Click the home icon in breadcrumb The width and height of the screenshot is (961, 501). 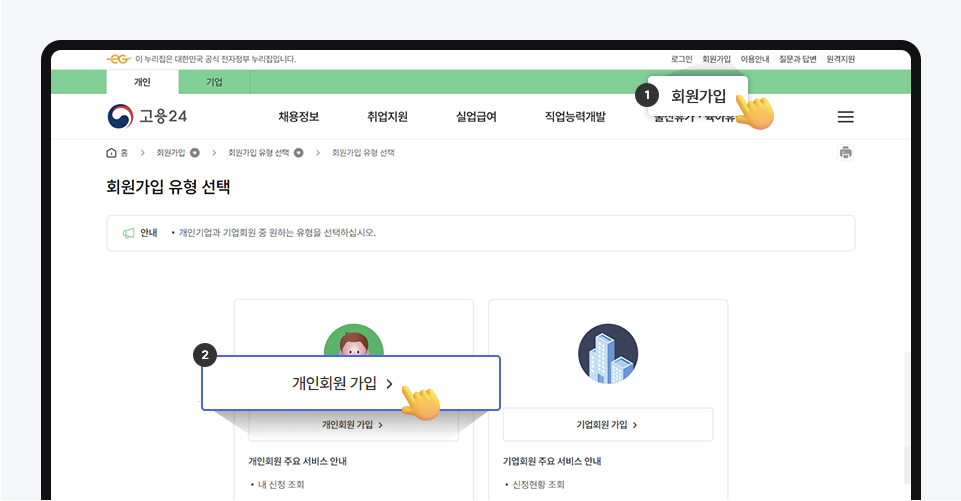coord(112,153)
